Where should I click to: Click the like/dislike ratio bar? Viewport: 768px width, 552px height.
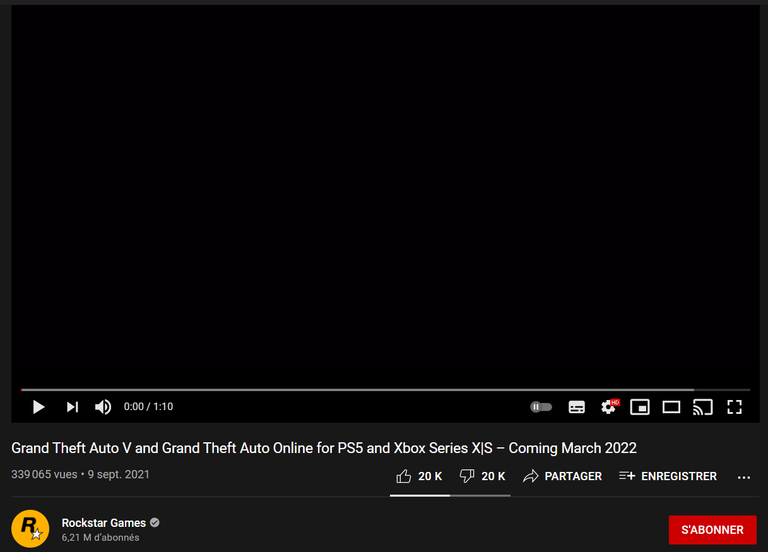pos(450,496)
